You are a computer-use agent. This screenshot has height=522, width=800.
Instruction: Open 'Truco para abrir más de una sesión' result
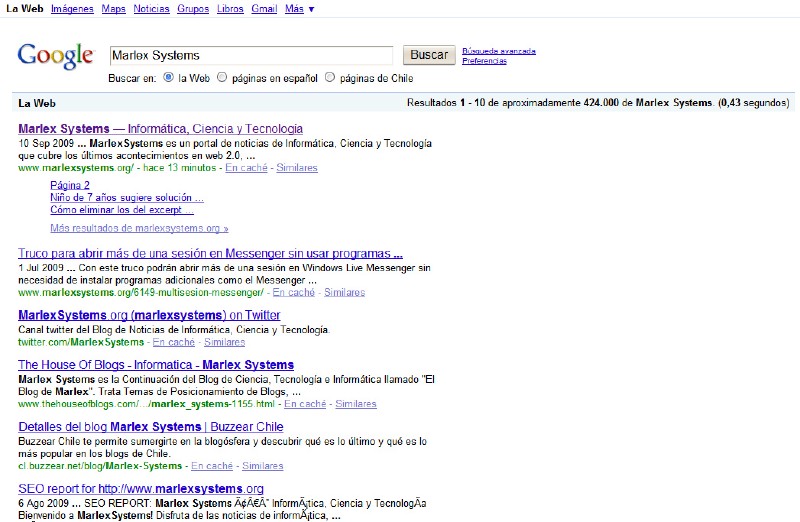210,254
